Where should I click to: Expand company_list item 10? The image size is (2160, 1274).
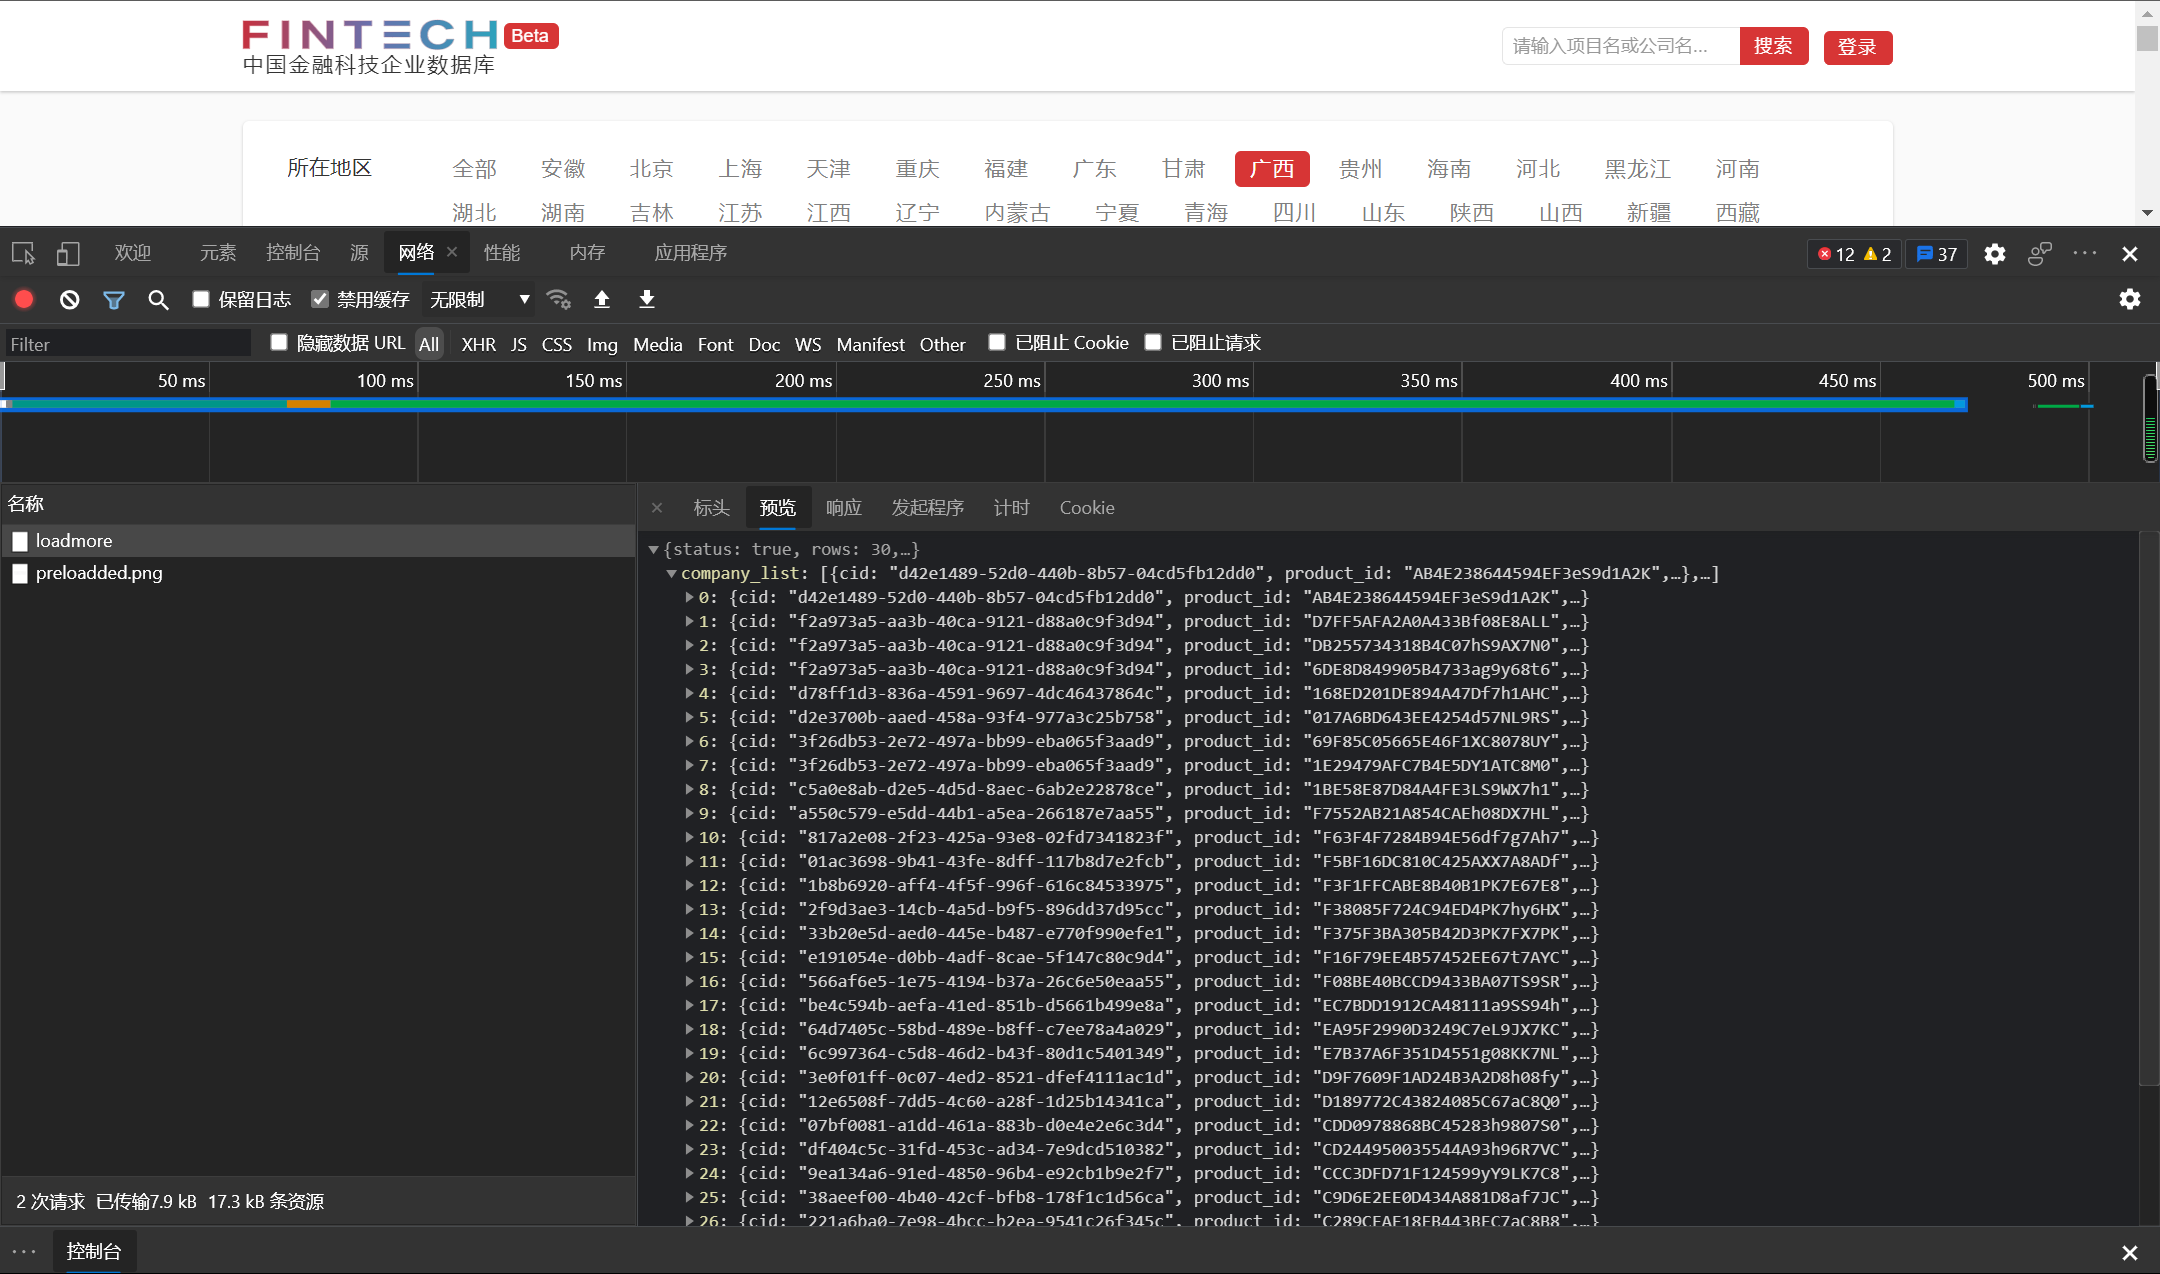click(x=689, y=837)
